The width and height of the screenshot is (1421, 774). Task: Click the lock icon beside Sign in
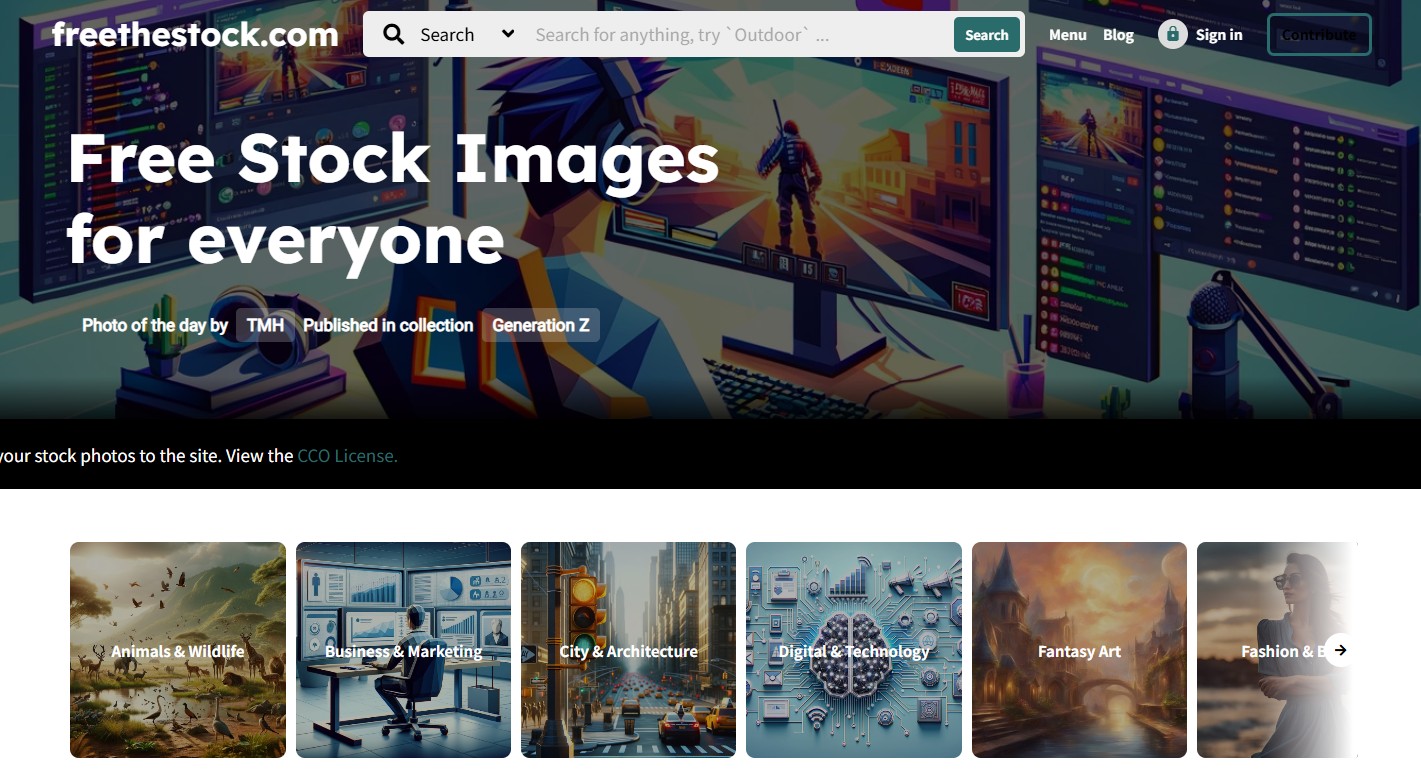tap(1172, 35)
